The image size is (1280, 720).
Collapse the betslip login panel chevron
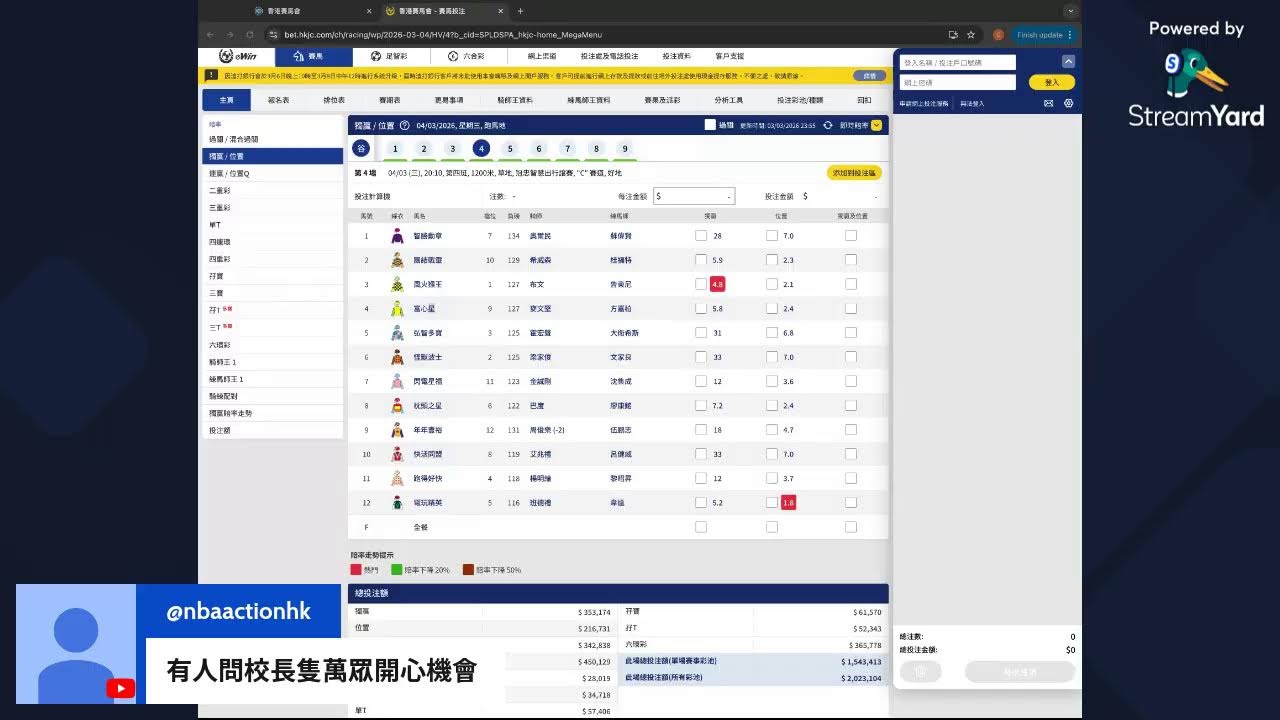point(1068,62)
